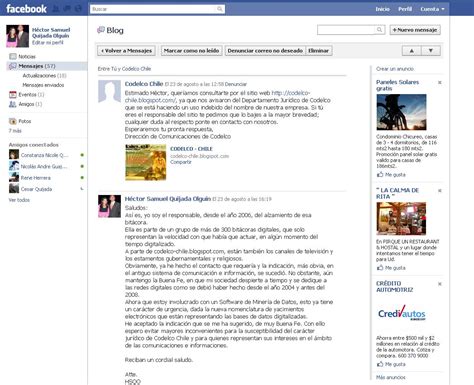This screenshot has width=474, height=385.
Task: Go to previous message with up arrow
Action: 412,51
